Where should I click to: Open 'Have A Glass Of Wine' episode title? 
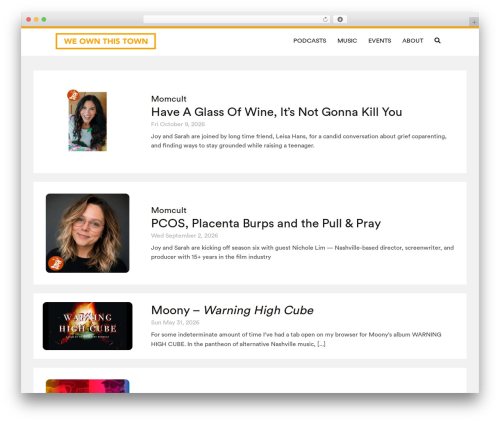pos(276,112)
